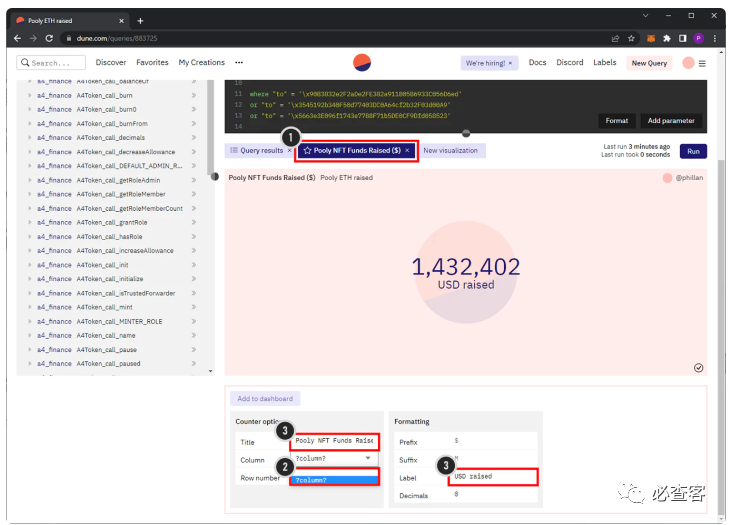The width and height of the screenshot is (729, 525).
Task: Choose the highlighted ?column? option
Action: coord(334,480)
